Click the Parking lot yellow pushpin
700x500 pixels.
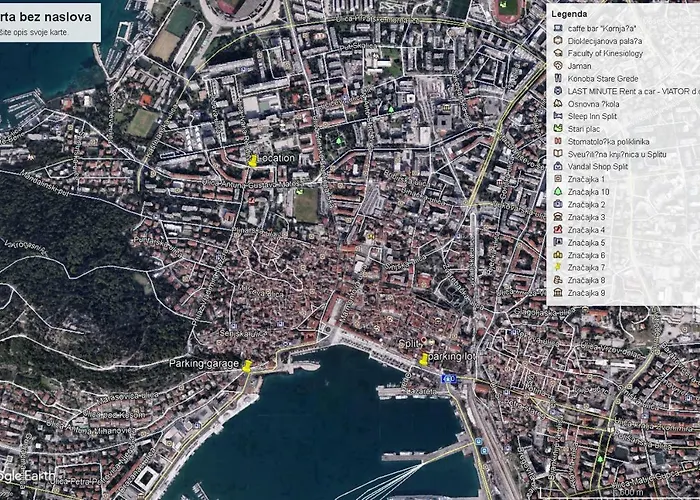[x=424, y=358]
